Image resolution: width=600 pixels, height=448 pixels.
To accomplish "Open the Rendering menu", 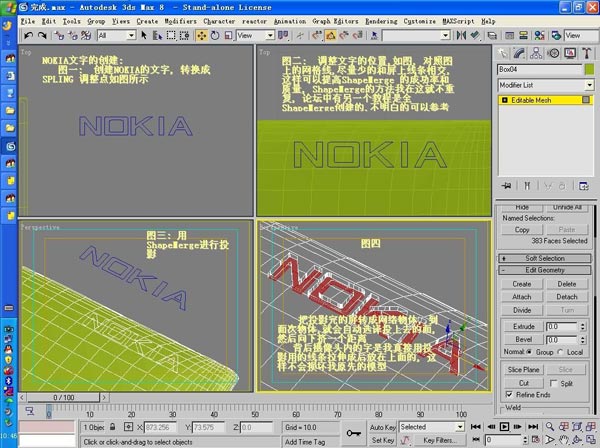I will point(381,21).
